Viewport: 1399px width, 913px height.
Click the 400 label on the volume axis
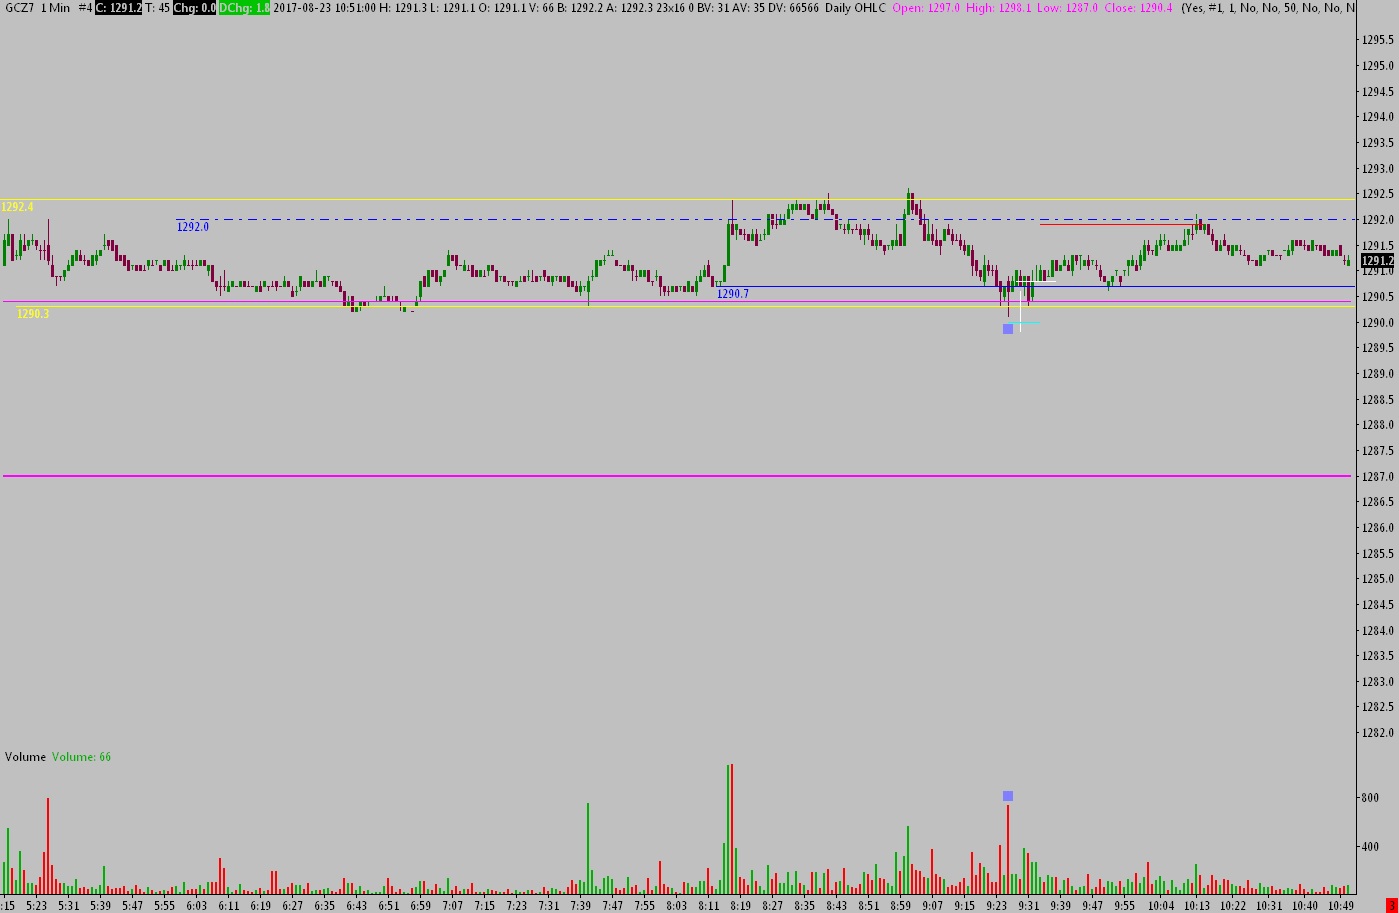click(1369, 847)
